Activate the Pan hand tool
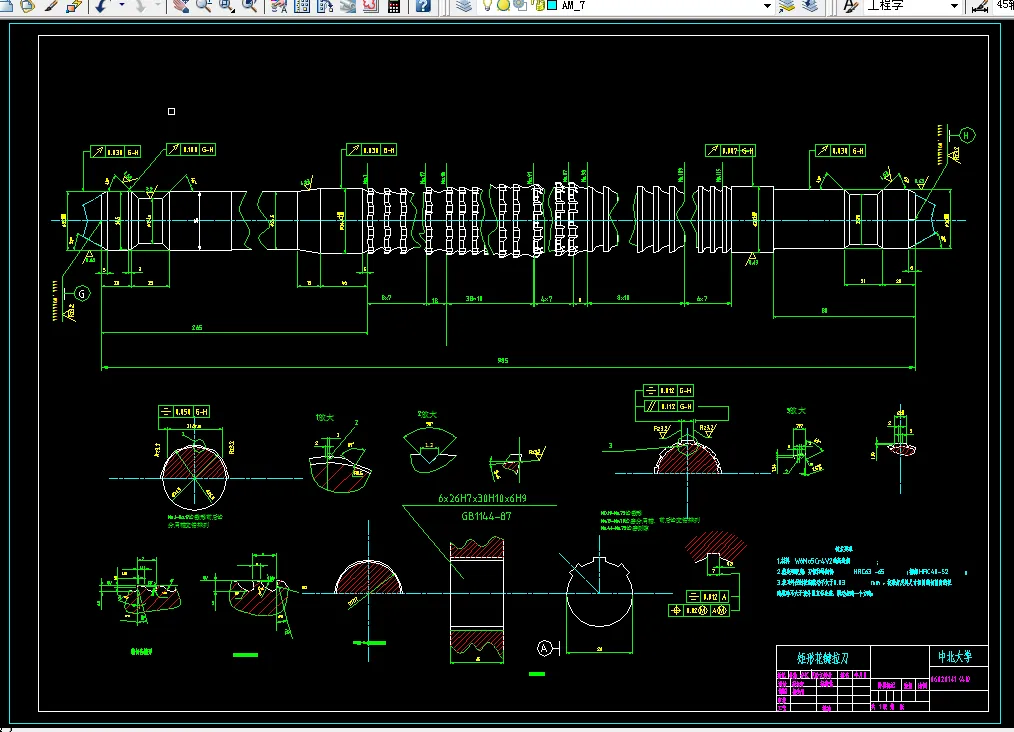This screenshot has width=1014, height=732. coord(181,6)
